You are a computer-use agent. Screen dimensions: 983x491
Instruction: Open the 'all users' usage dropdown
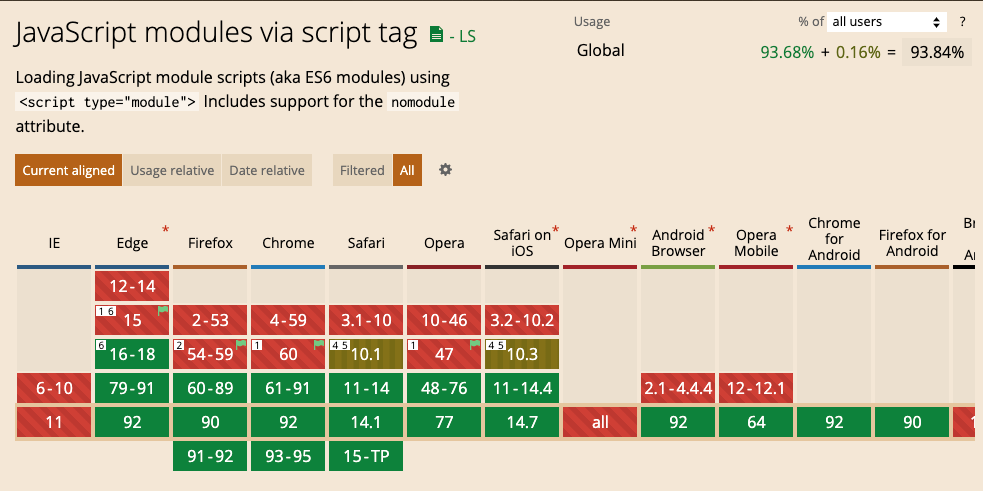tap(886, 22)
